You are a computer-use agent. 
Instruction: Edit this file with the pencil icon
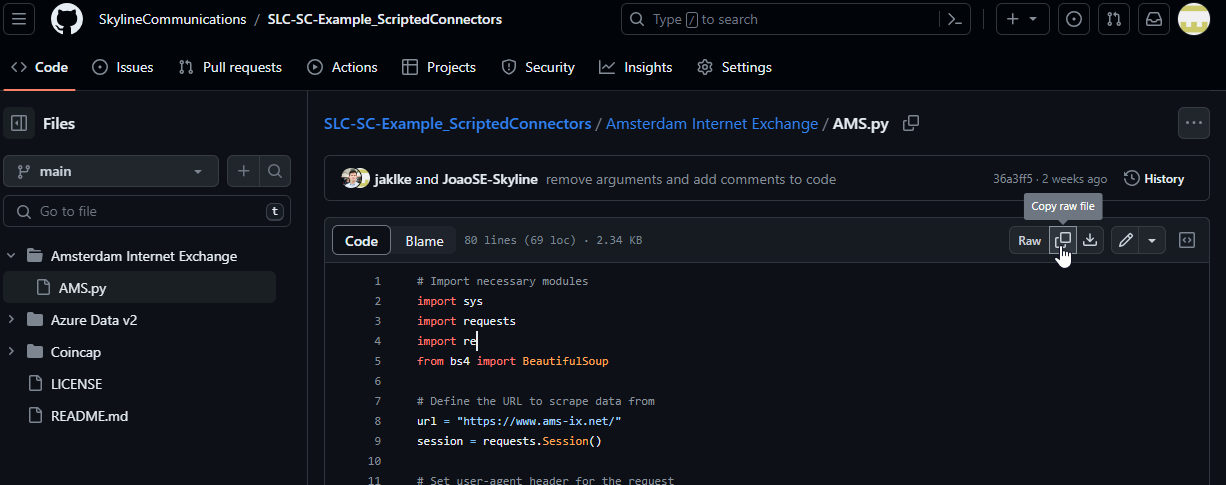click(x=1126, y=240)
